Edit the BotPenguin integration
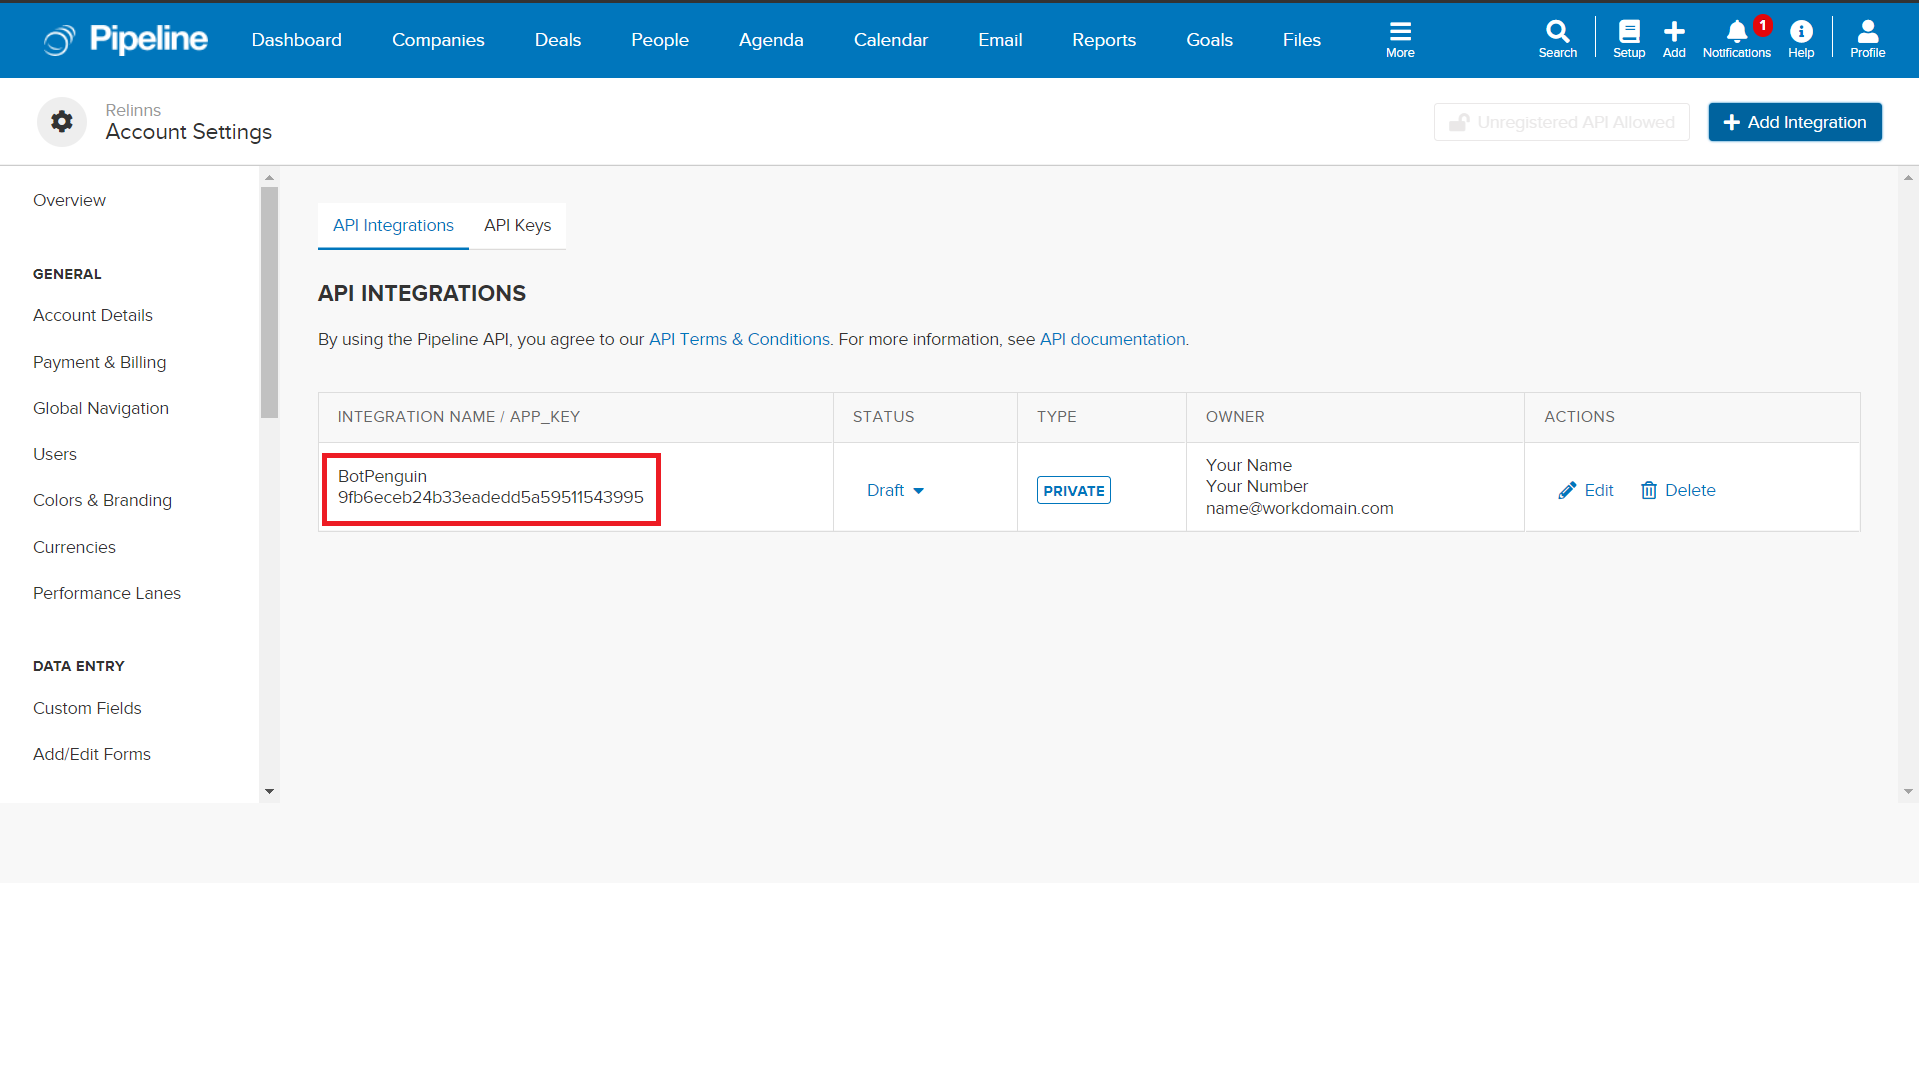The image size is (1920, 1080). pos(1586,490)
